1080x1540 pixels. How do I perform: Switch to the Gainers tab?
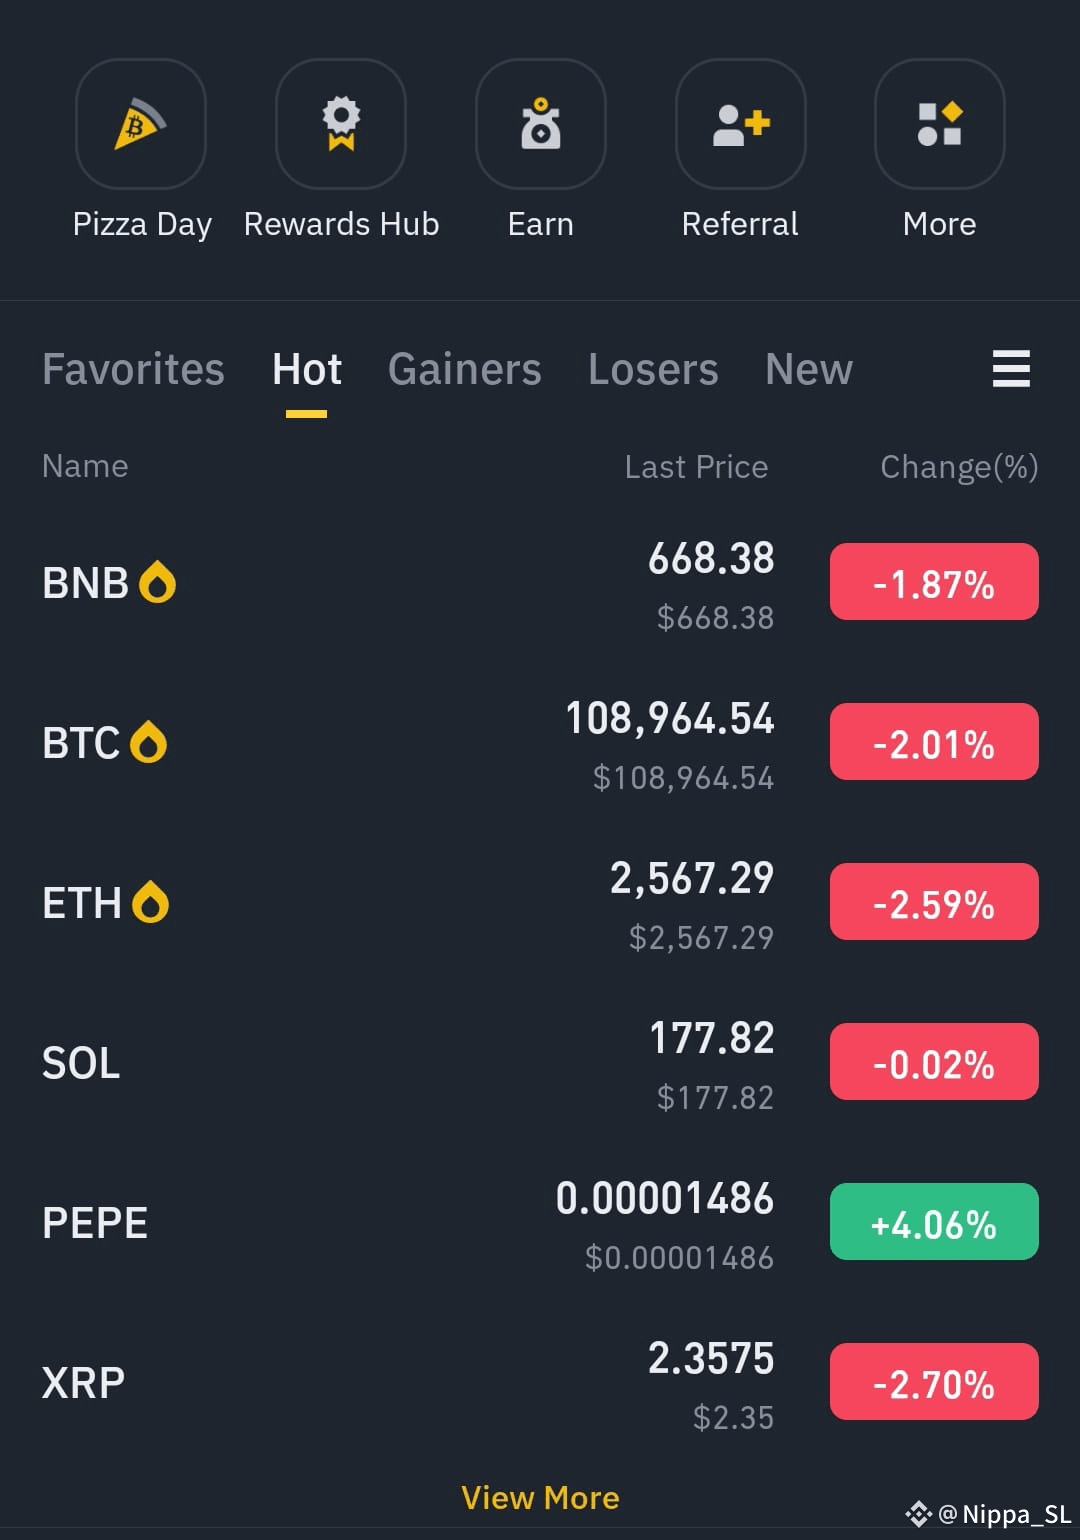point(465,369)
